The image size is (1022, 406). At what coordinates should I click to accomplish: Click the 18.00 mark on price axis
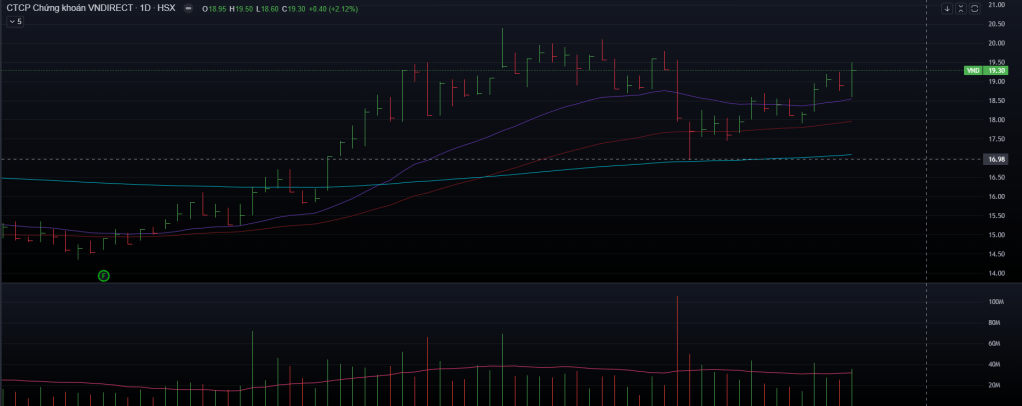[995, 120]
